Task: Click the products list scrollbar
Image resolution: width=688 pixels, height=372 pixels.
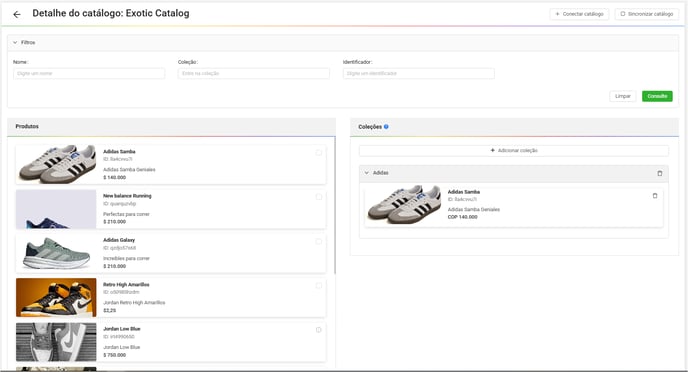Action: click(x=335, y=205)
